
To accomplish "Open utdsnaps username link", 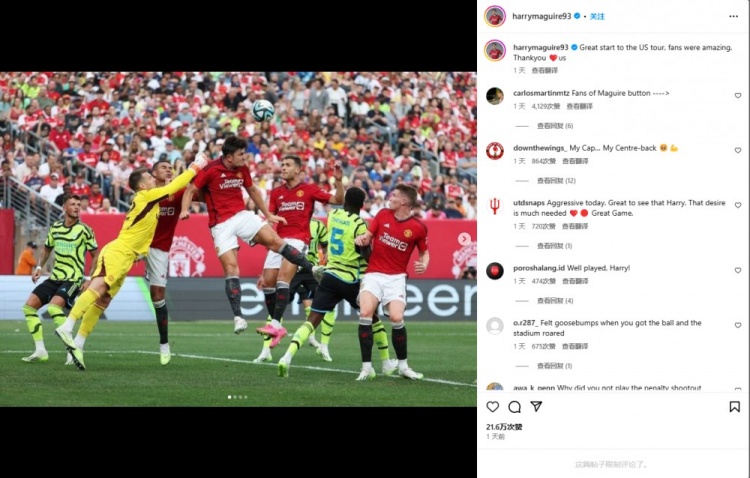I will point(529,203).
